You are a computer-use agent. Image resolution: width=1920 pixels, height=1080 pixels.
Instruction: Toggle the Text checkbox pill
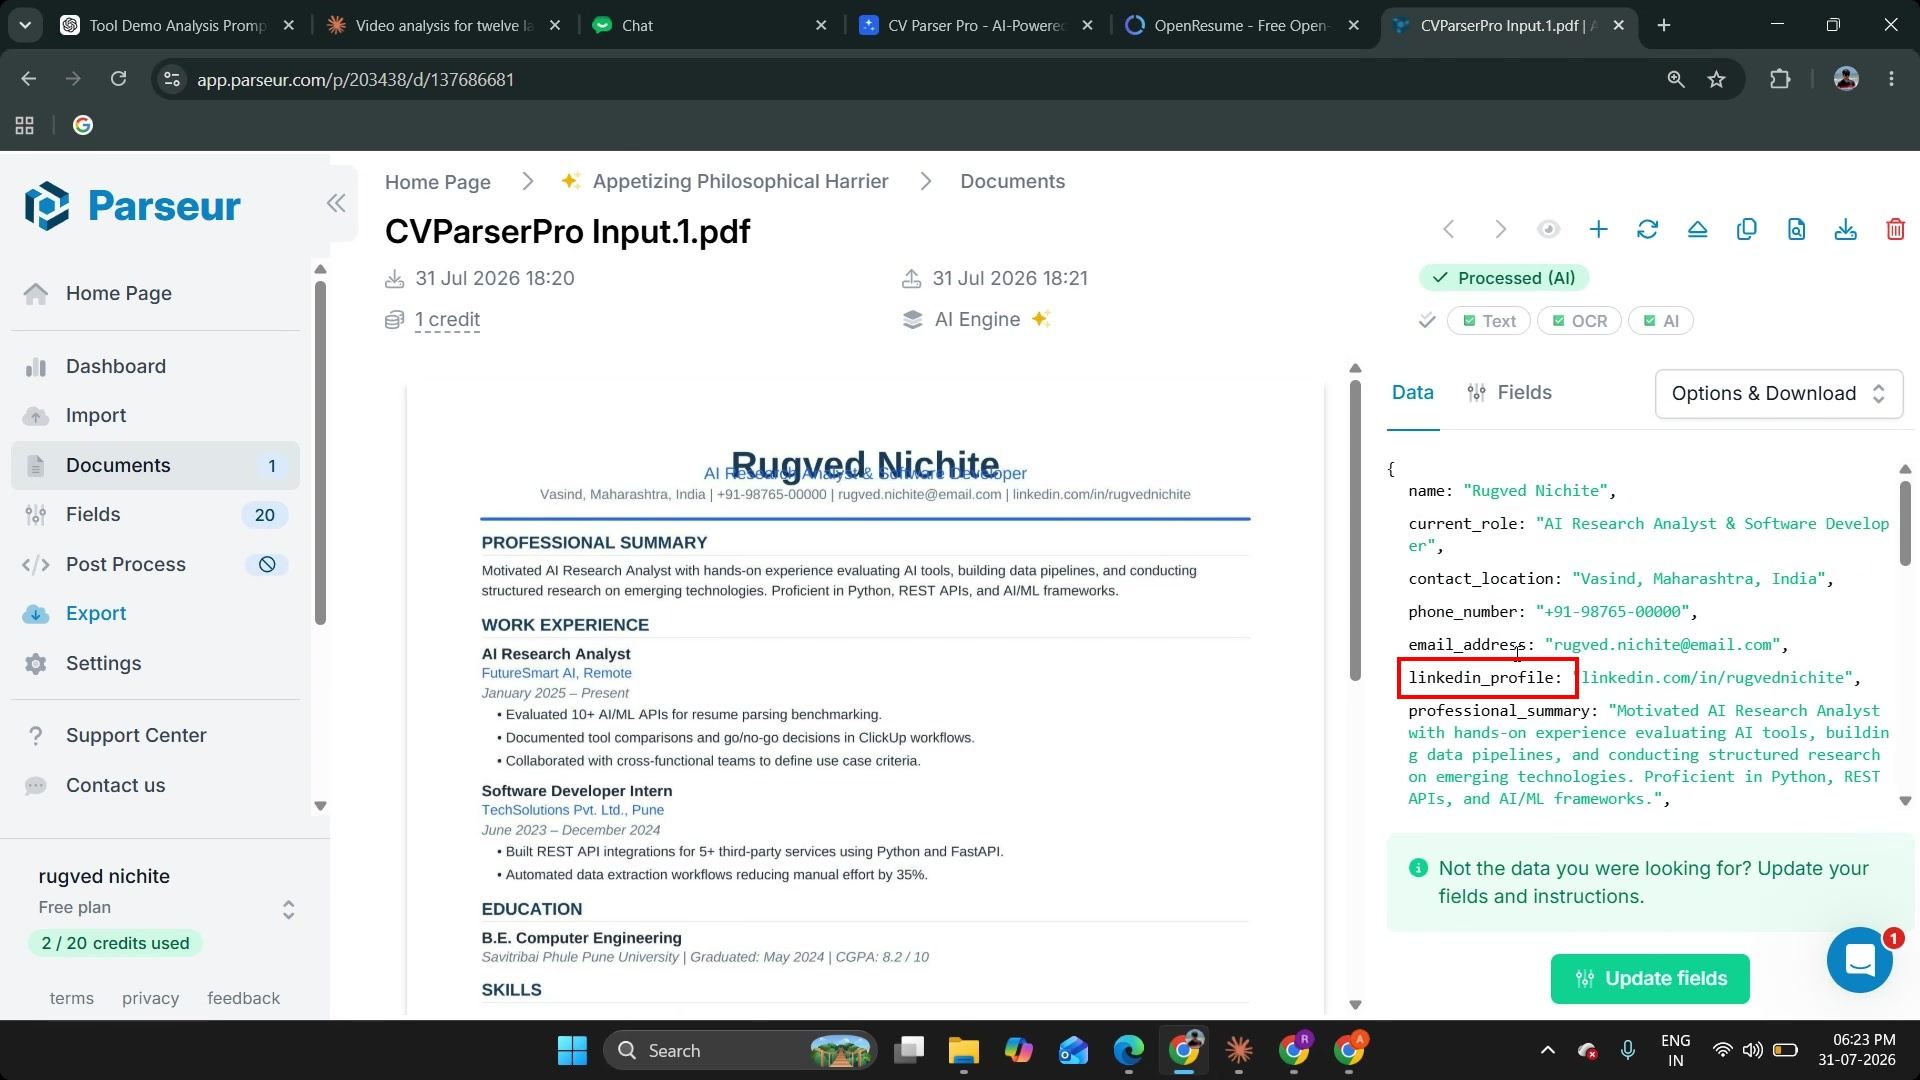point(1488,321)
